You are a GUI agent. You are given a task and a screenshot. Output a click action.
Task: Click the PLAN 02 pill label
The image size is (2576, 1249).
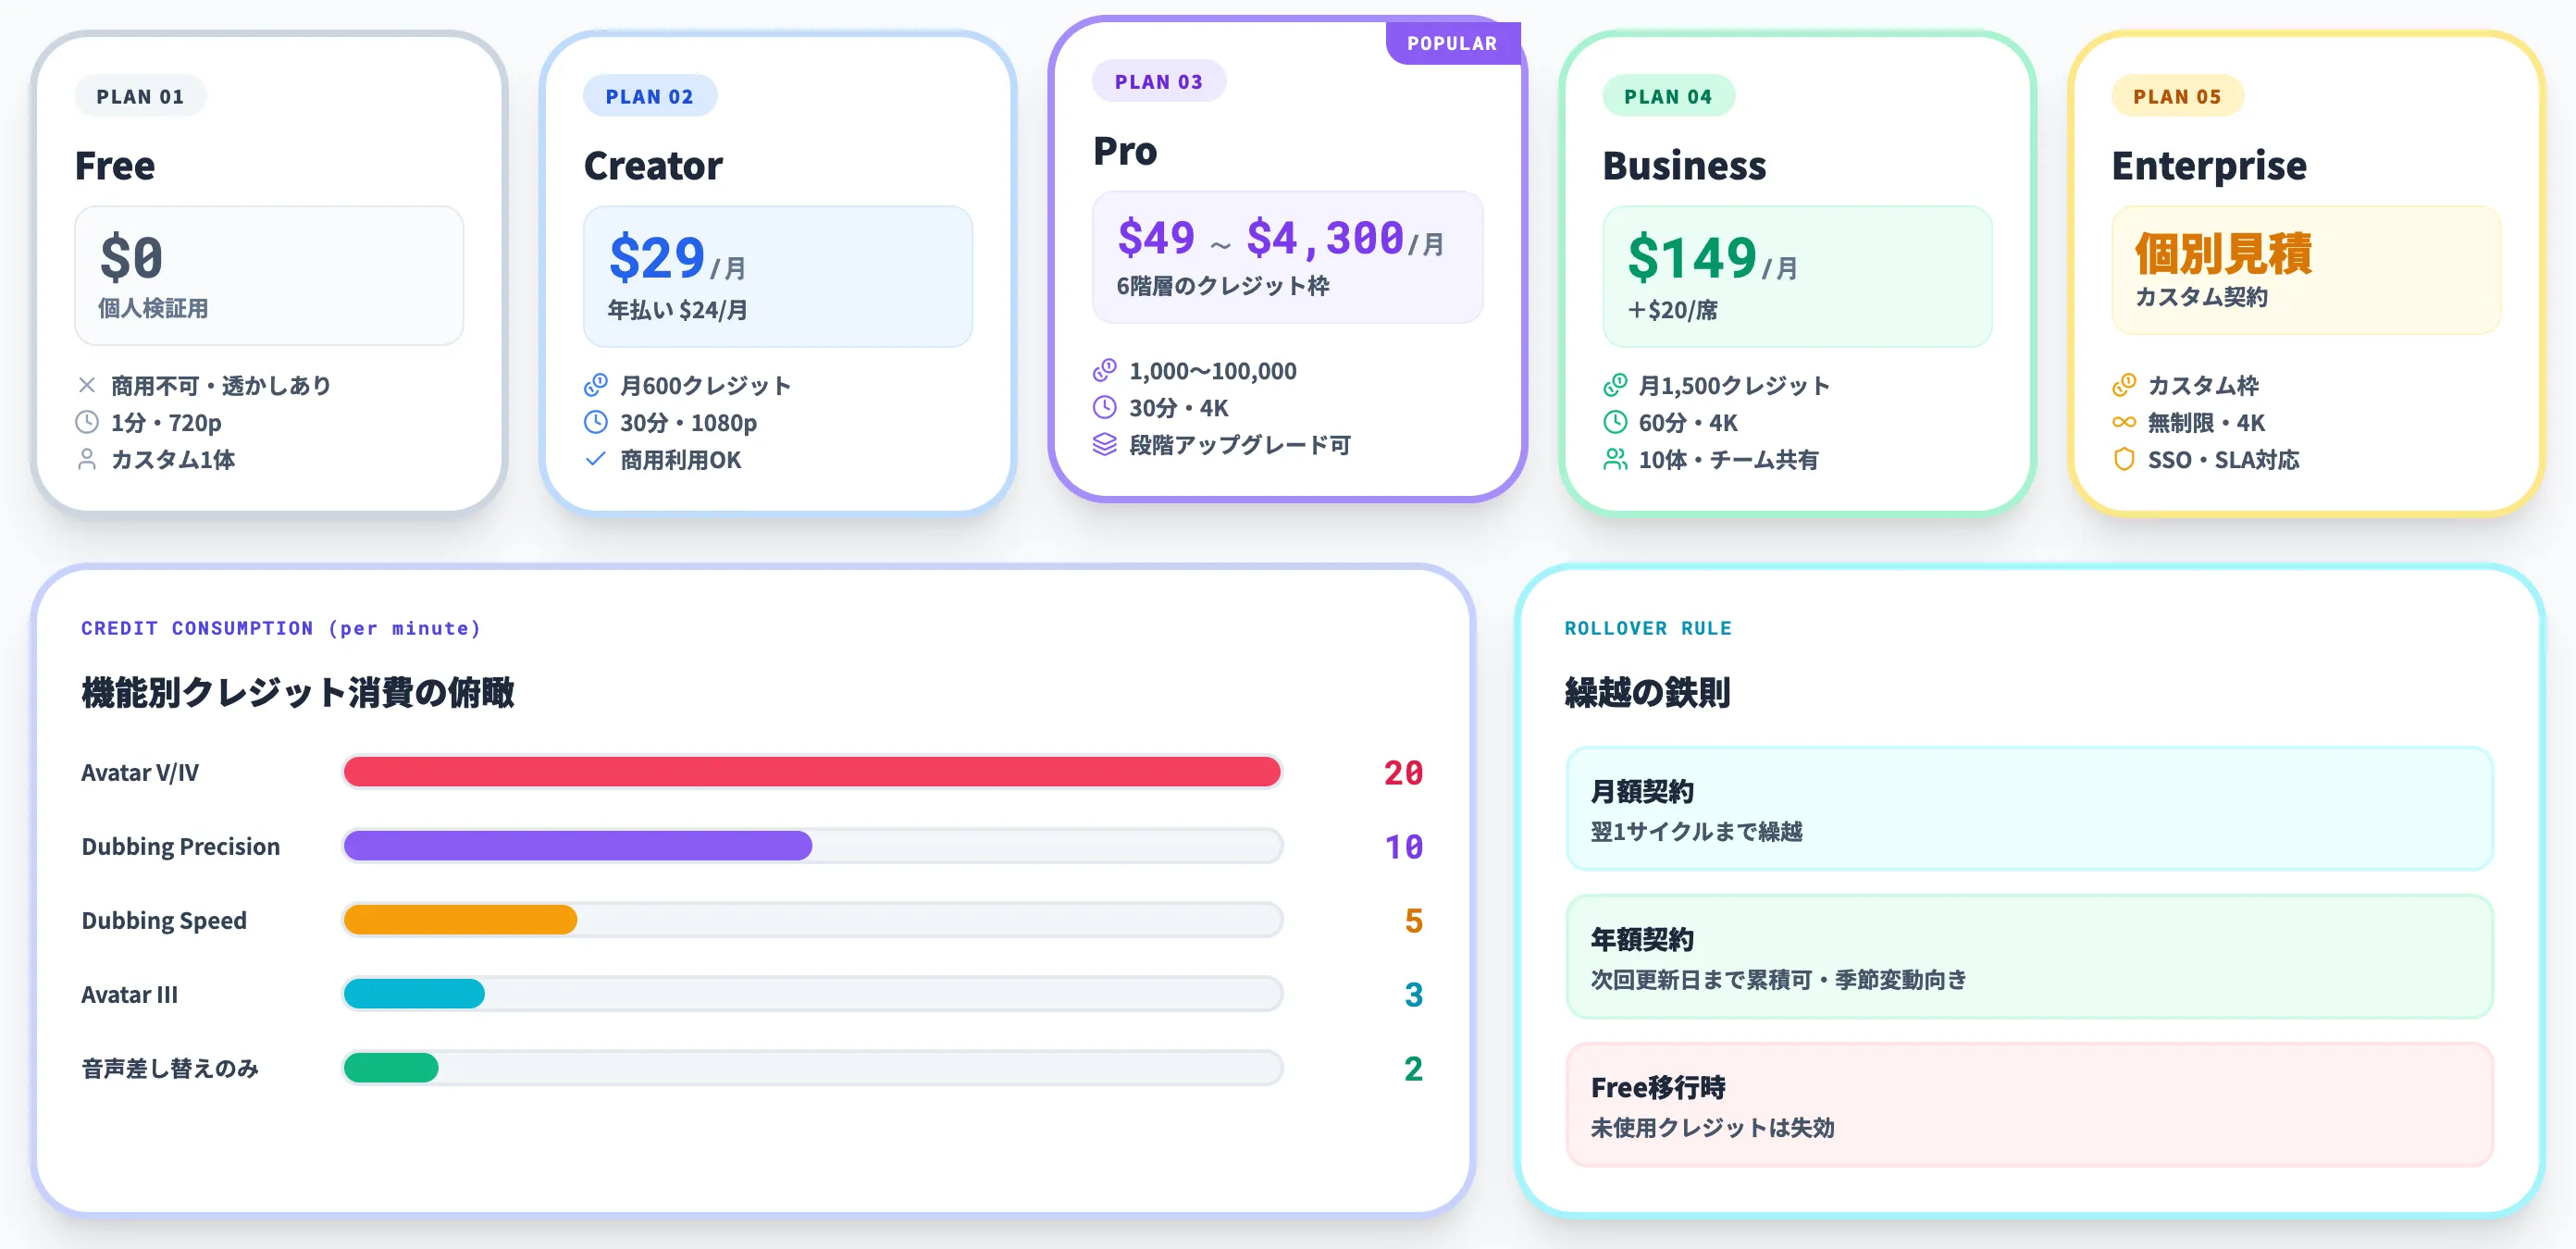click(x=650, y=96)
